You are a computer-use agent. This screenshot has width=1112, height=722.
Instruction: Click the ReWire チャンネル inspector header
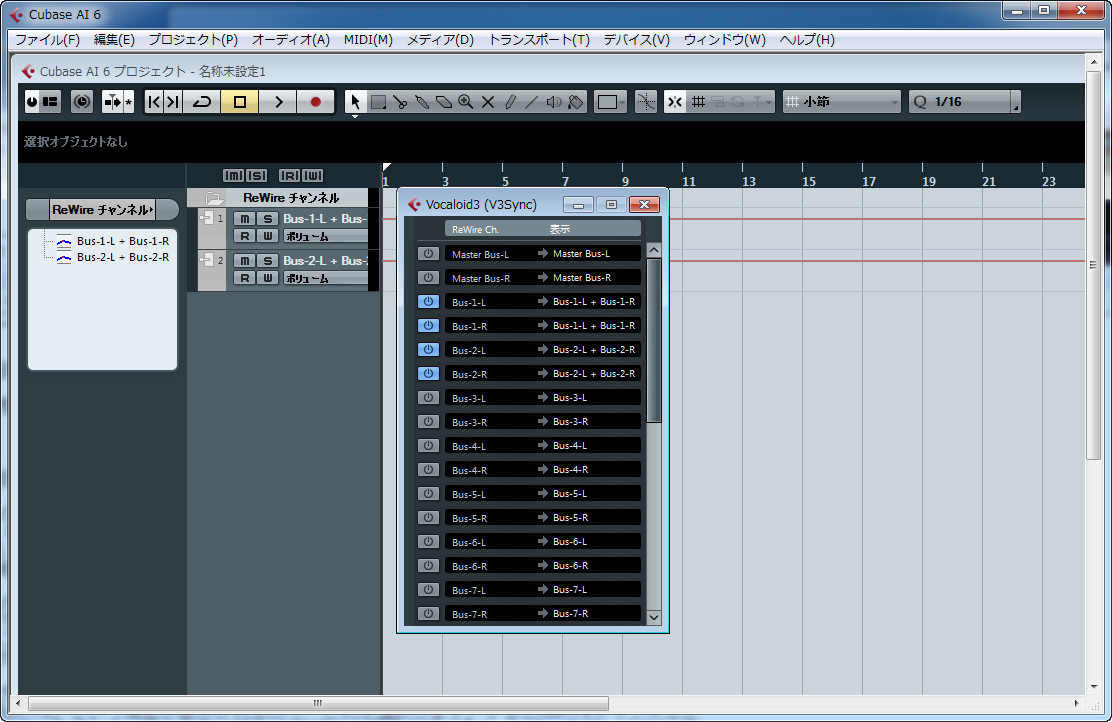point(102,210)
